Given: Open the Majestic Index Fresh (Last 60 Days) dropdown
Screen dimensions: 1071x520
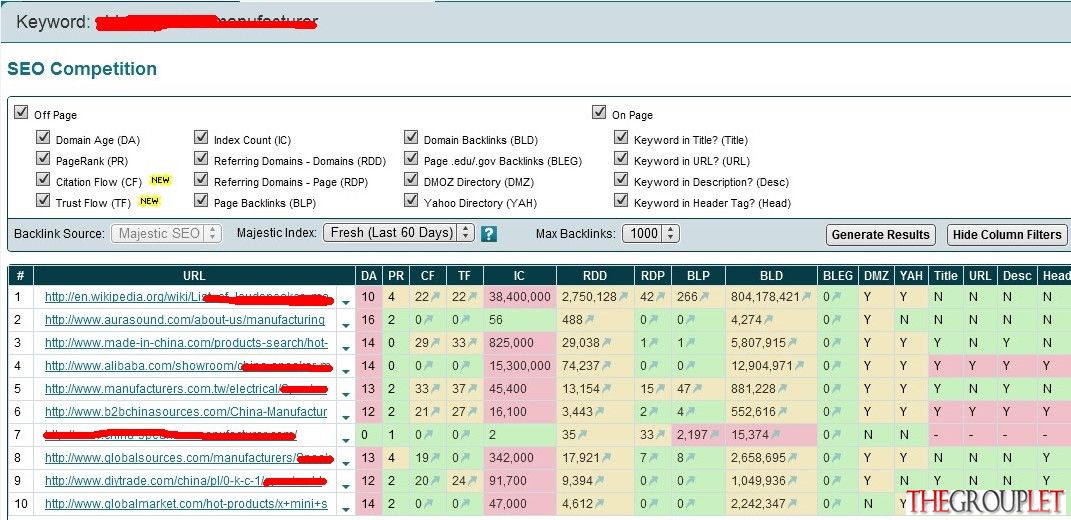Looking at the screenshot, I should pos(399,233).
